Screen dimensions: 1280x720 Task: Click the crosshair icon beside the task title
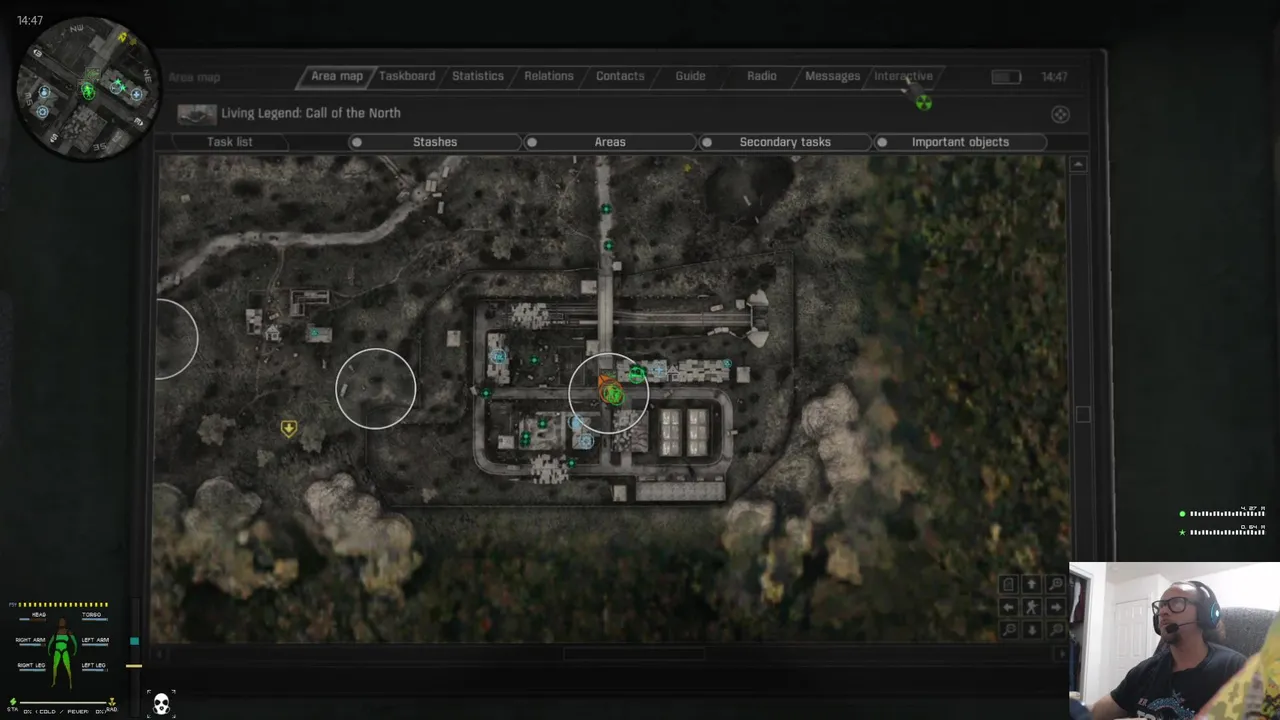(x=1060, y=114)
